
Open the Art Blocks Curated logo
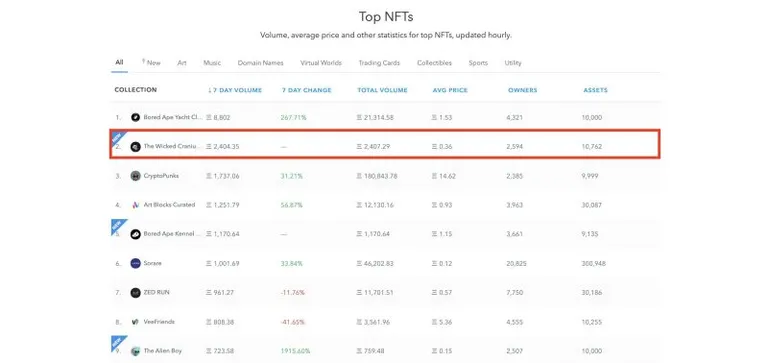[x=136, y=205]
